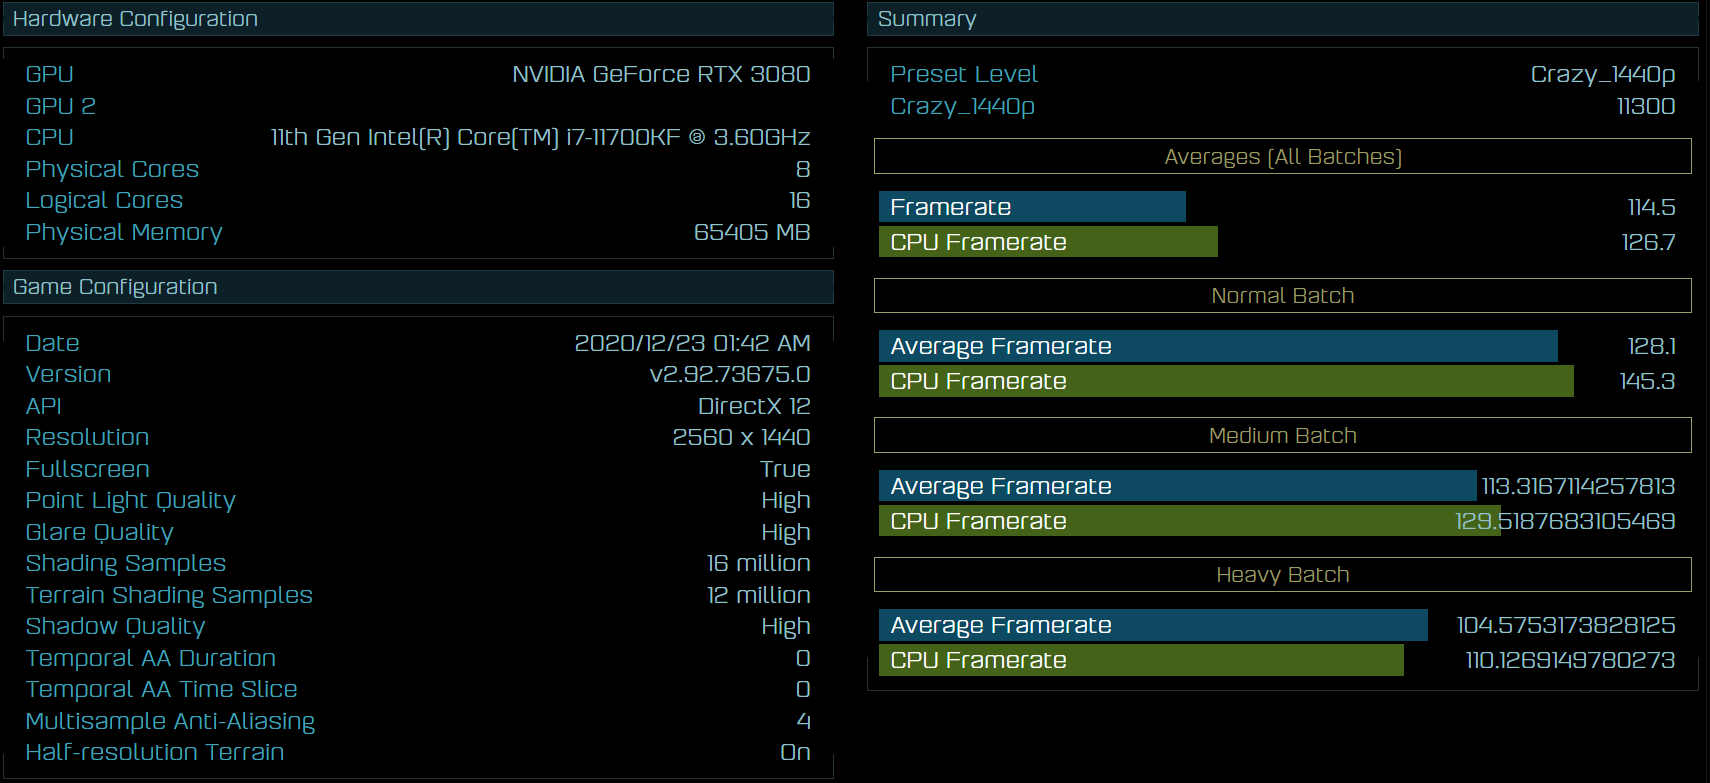Click the DirectX 12 API value
The height and width of the screenshot is (783, 1710).
pyautogui.click(x=754, y=406)
